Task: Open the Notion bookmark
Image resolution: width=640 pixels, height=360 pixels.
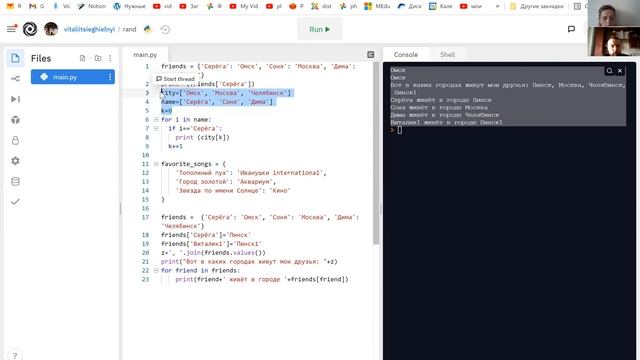Action: tap(92, 6)
